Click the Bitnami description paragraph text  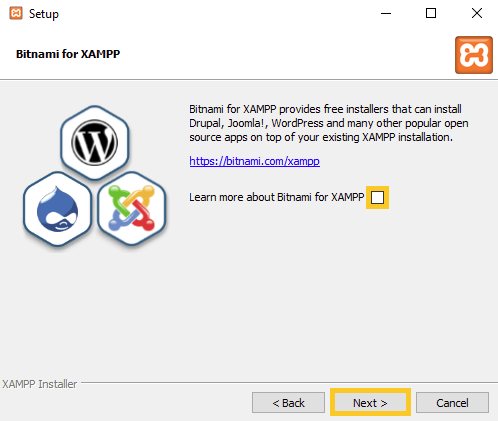329,123
